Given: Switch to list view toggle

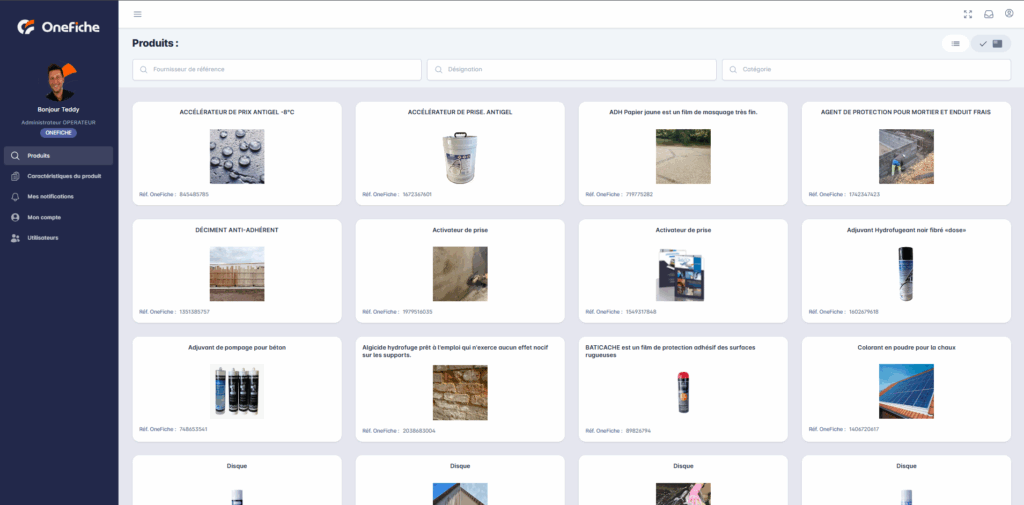Looking at the screenshot, I should coord(955,44).
